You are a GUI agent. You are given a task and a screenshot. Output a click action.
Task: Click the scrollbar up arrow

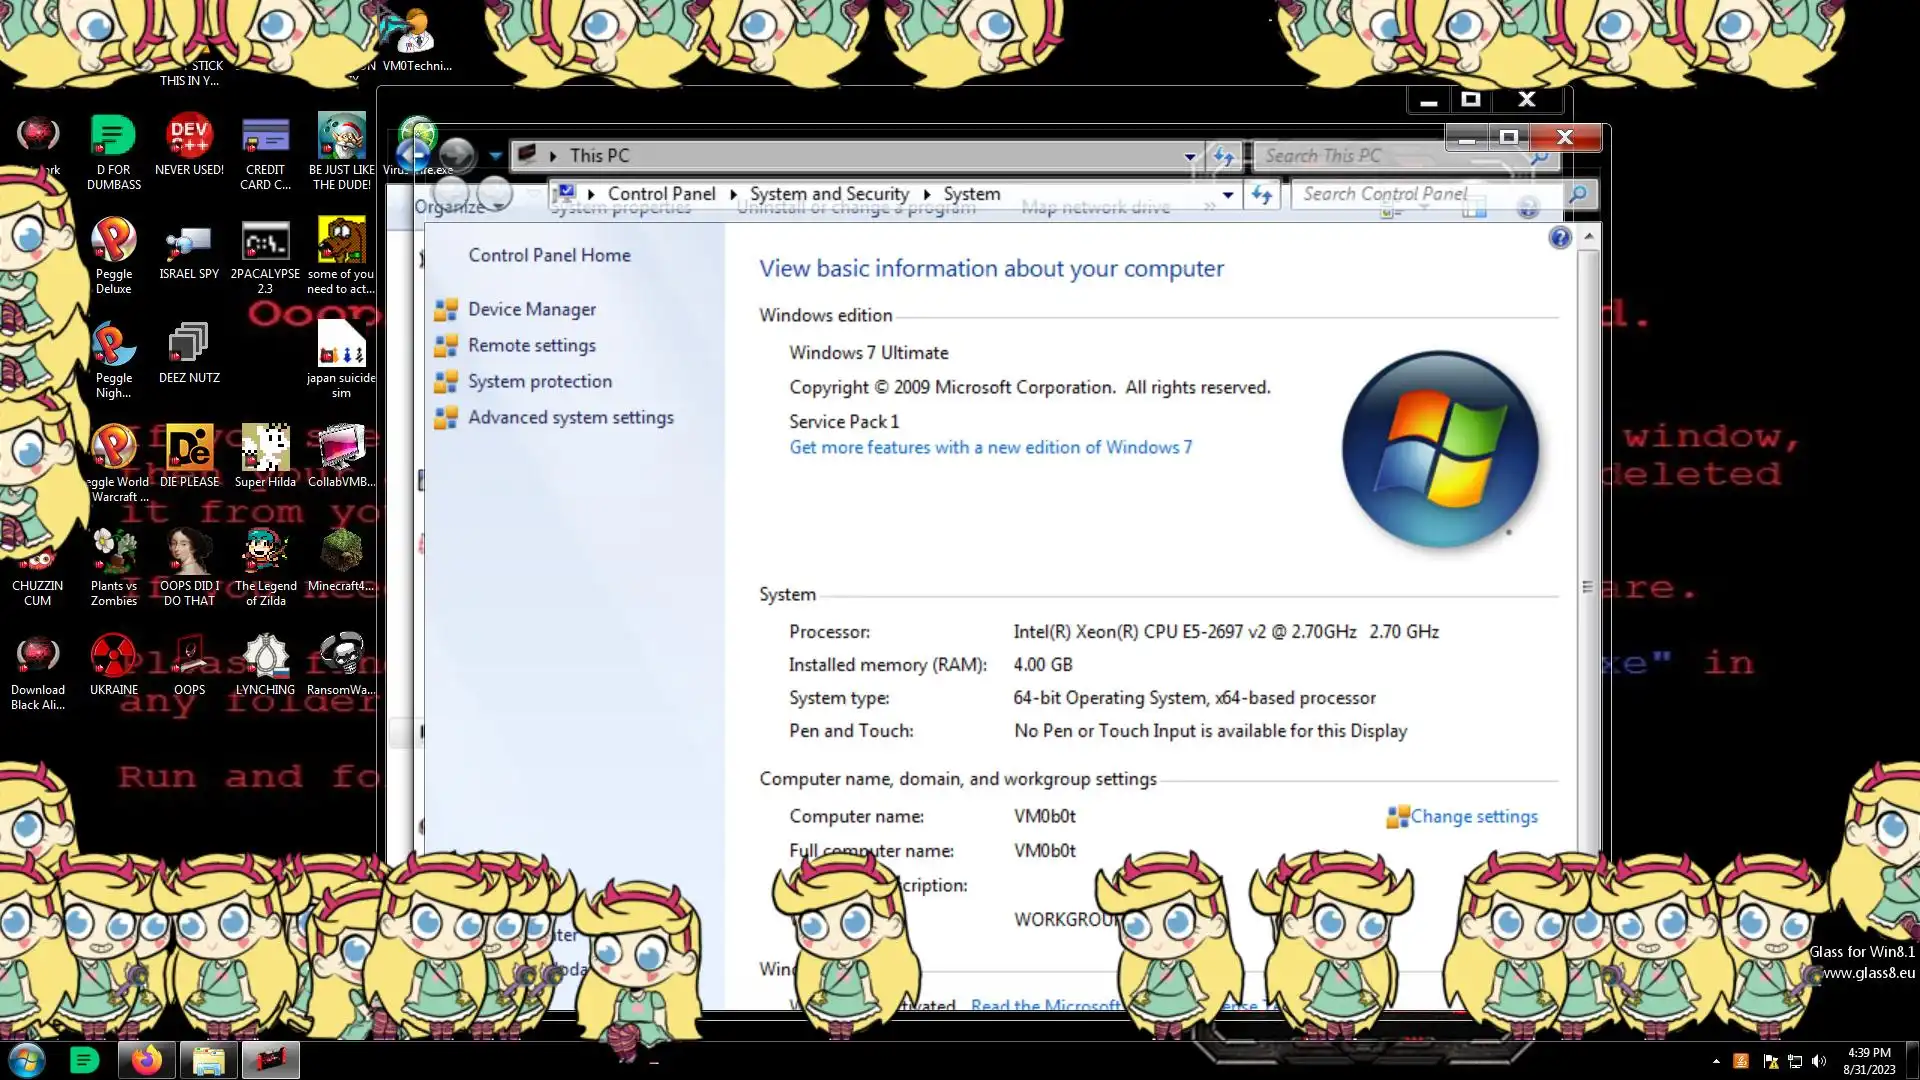(x=1588, y=237)
